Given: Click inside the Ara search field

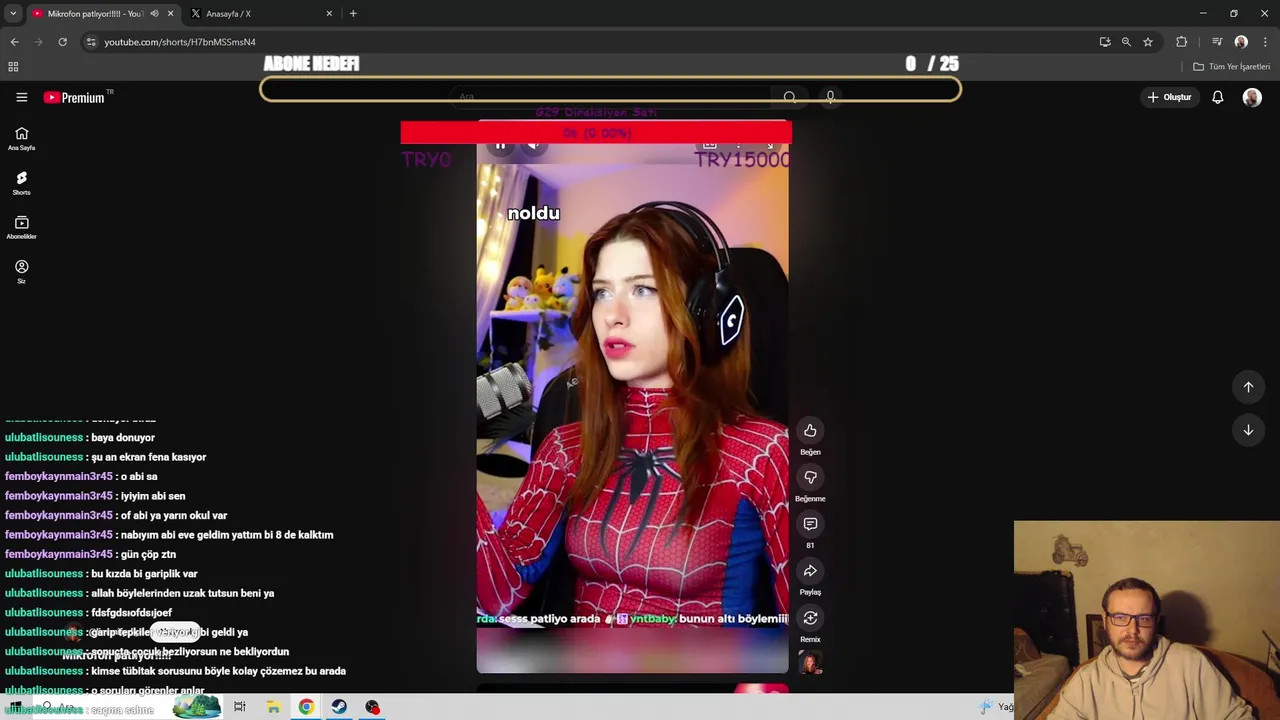Looking at the screenshot, I should [x=610, y=96].
